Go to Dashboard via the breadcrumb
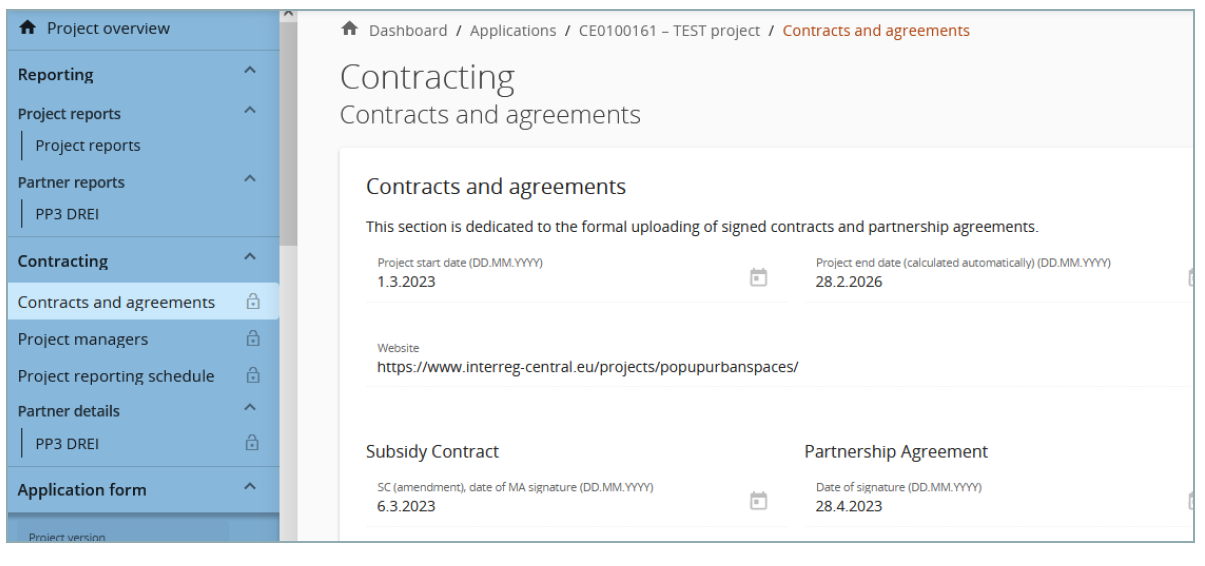 (x=408, y=31)
